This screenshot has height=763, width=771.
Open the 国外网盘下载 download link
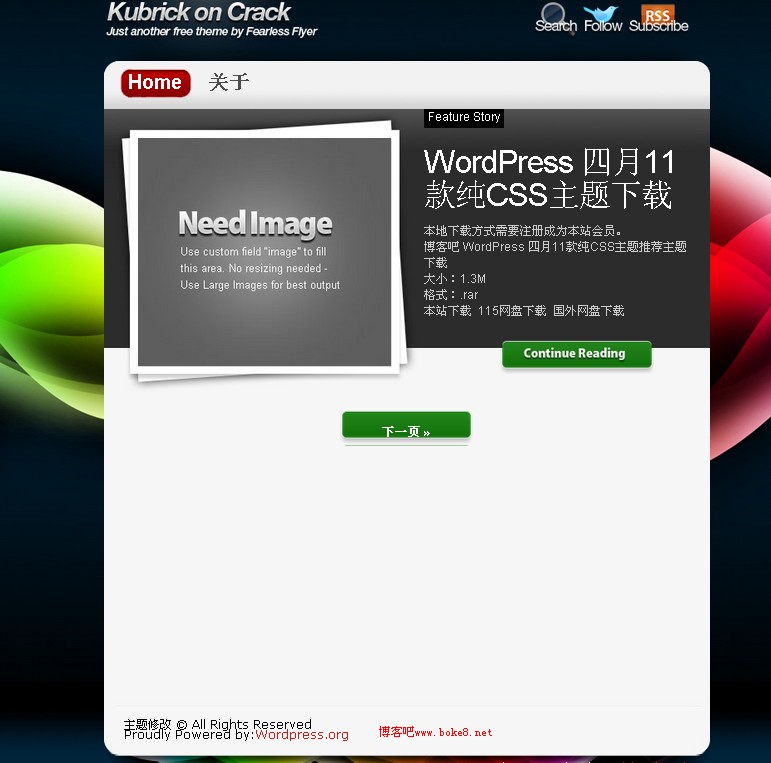tap(589, 311)
